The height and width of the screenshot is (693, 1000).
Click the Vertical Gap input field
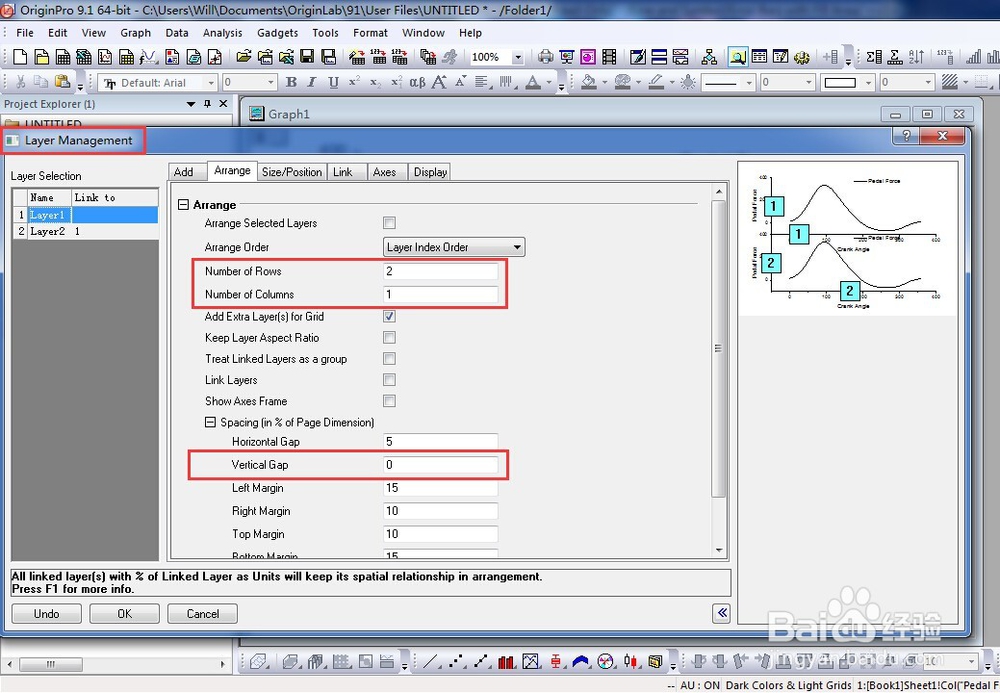[x=440, y=464]
